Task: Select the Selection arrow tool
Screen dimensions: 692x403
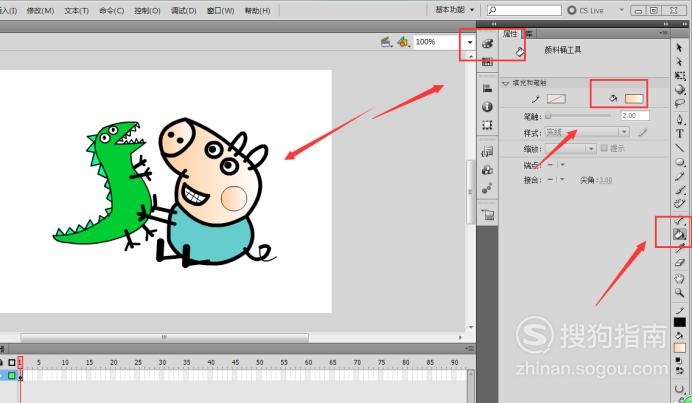Action: tap(679, 48)
